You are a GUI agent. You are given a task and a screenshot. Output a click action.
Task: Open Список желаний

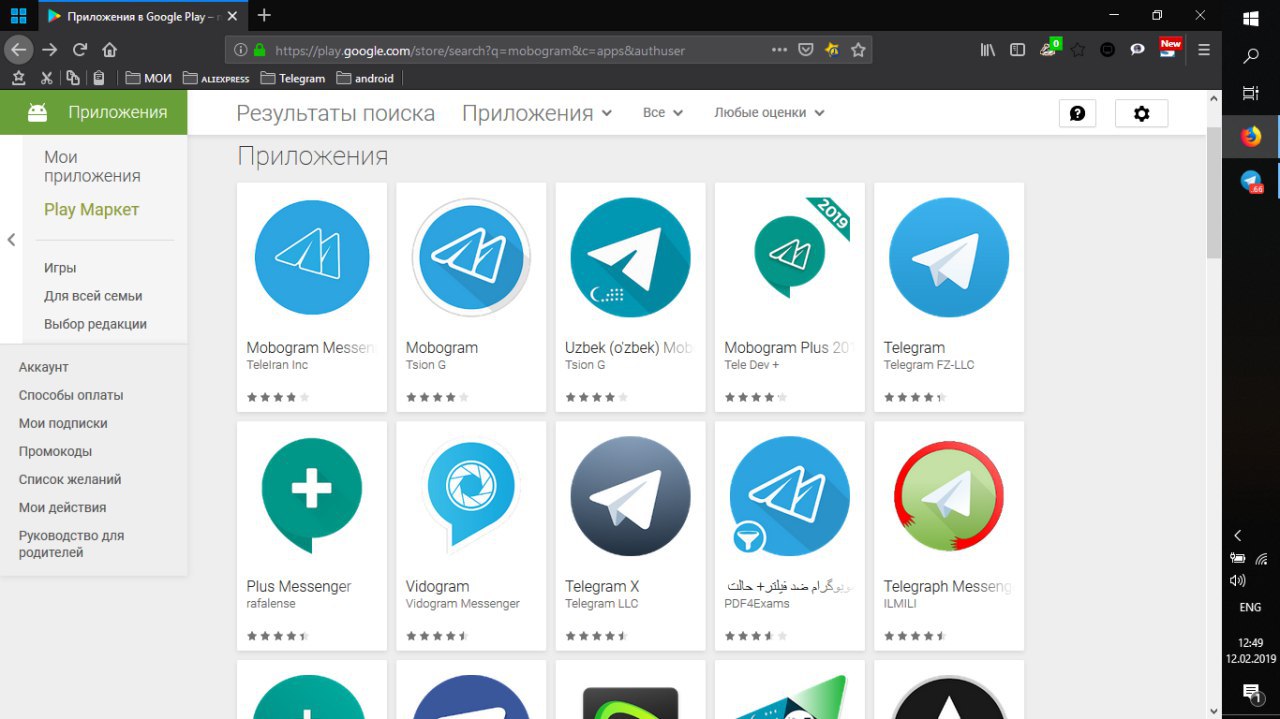(68, 479)
